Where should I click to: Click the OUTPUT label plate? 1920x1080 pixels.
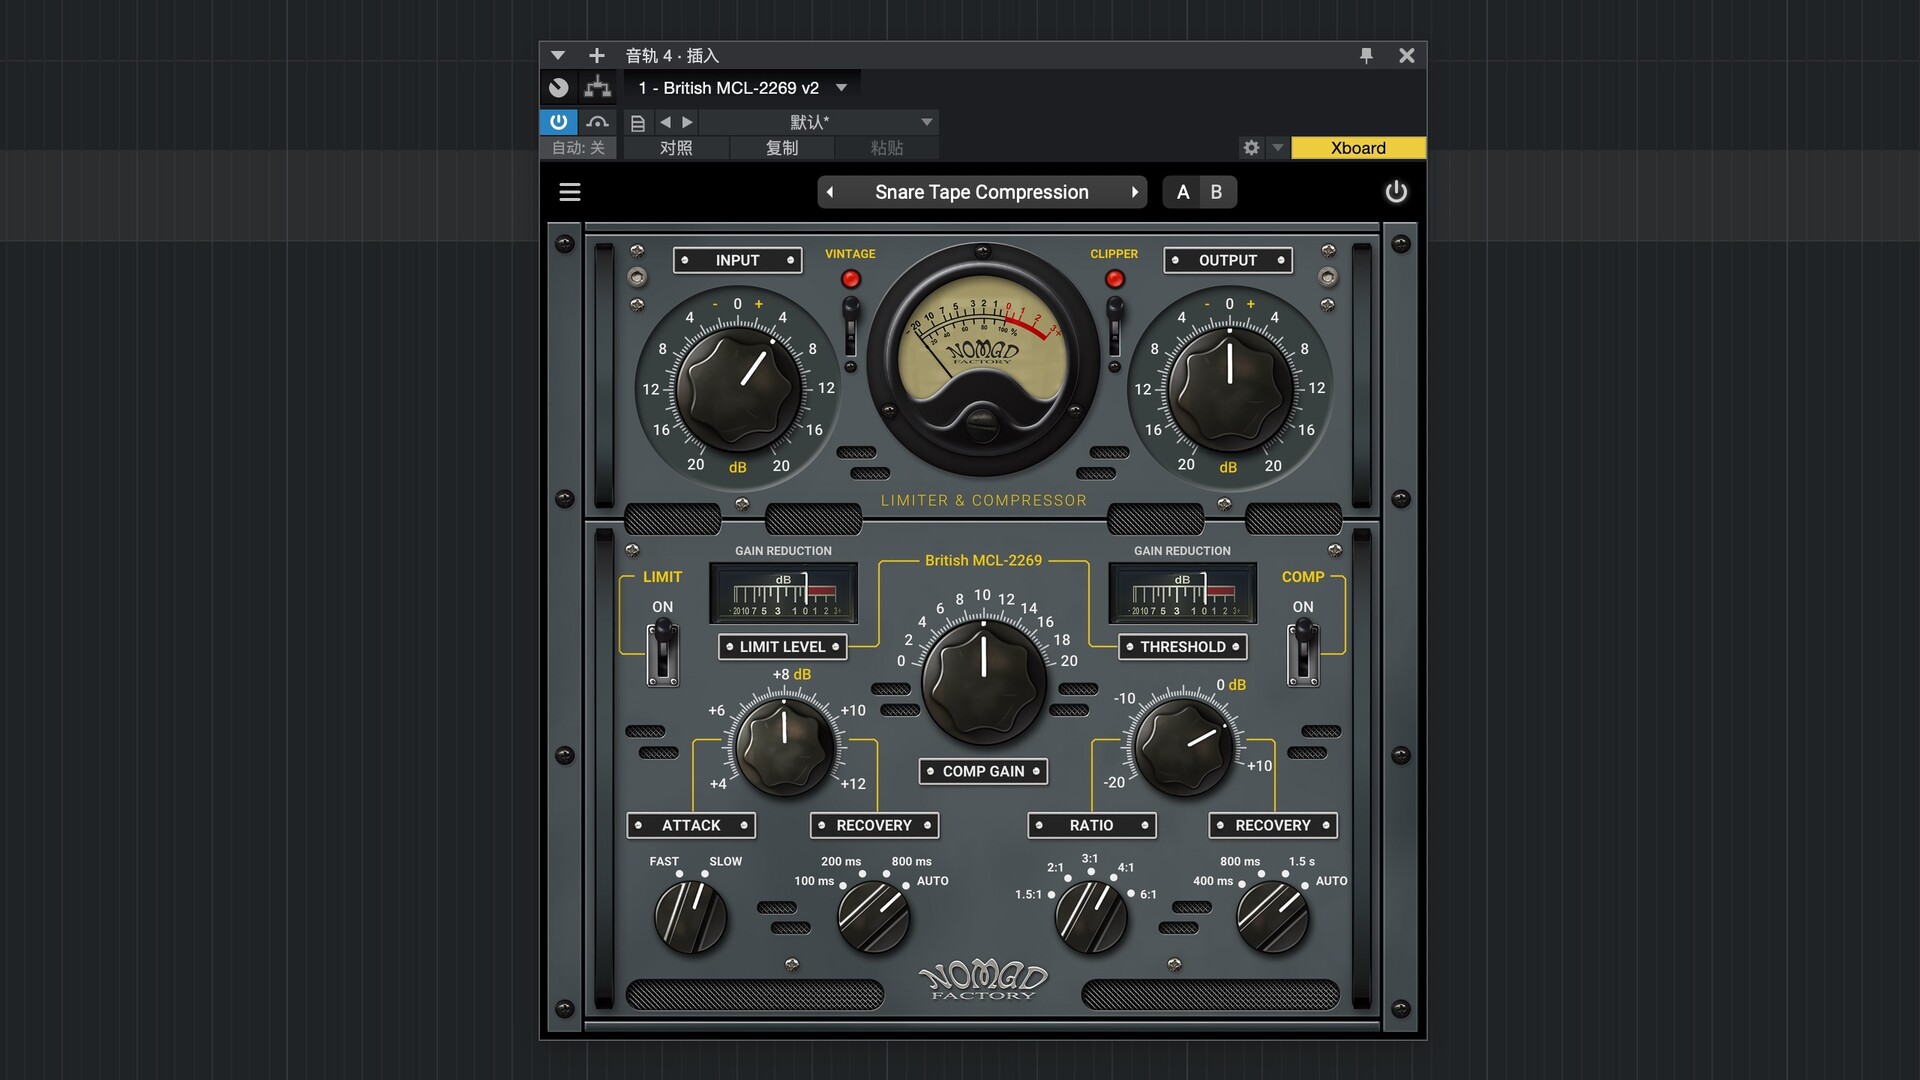coord(1228,260)
